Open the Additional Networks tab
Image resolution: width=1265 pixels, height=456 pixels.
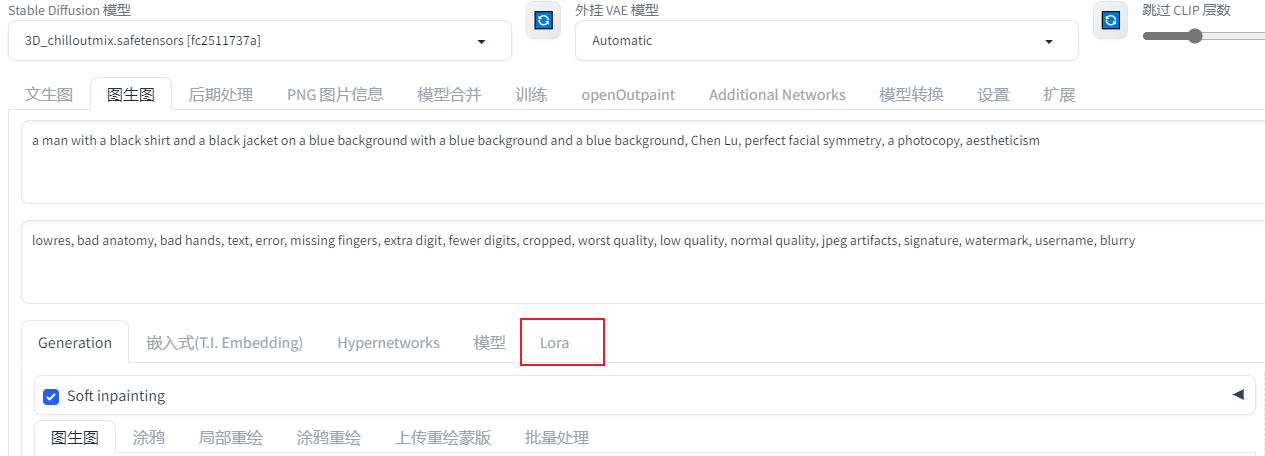point(777,95)
